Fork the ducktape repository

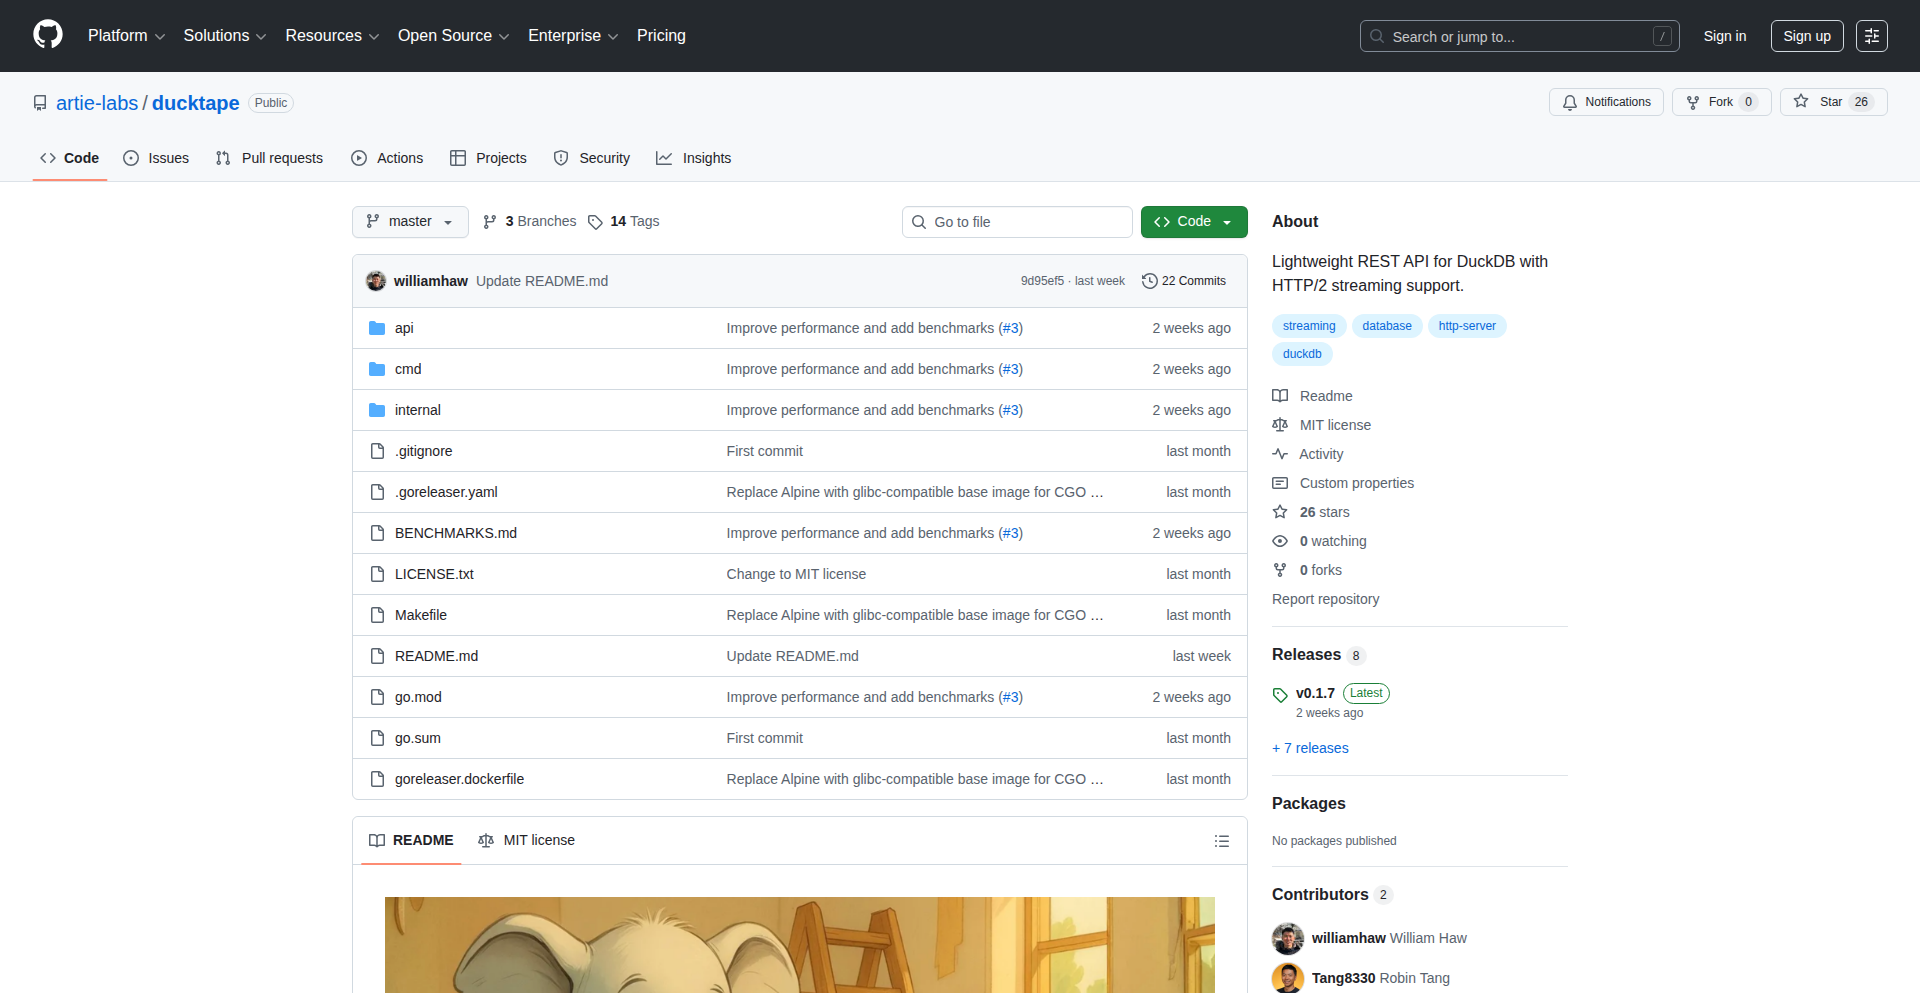pos(1710,102)
